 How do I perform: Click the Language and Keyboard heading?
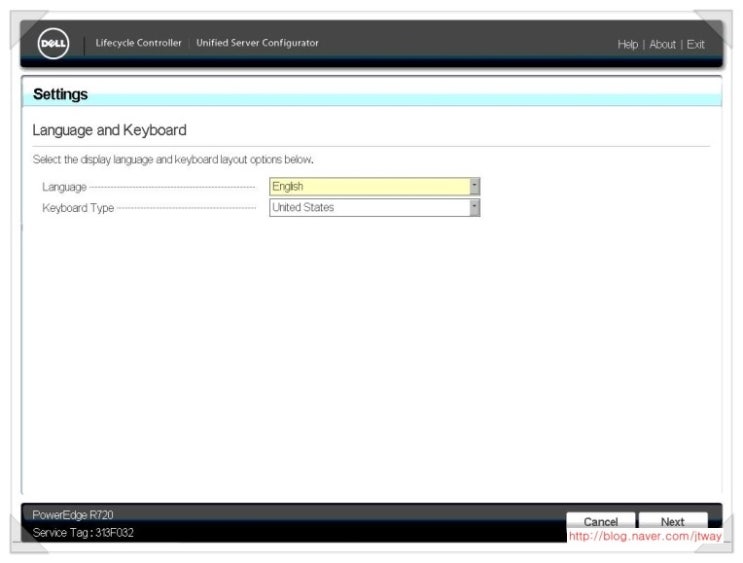click(x=109, y=130)
